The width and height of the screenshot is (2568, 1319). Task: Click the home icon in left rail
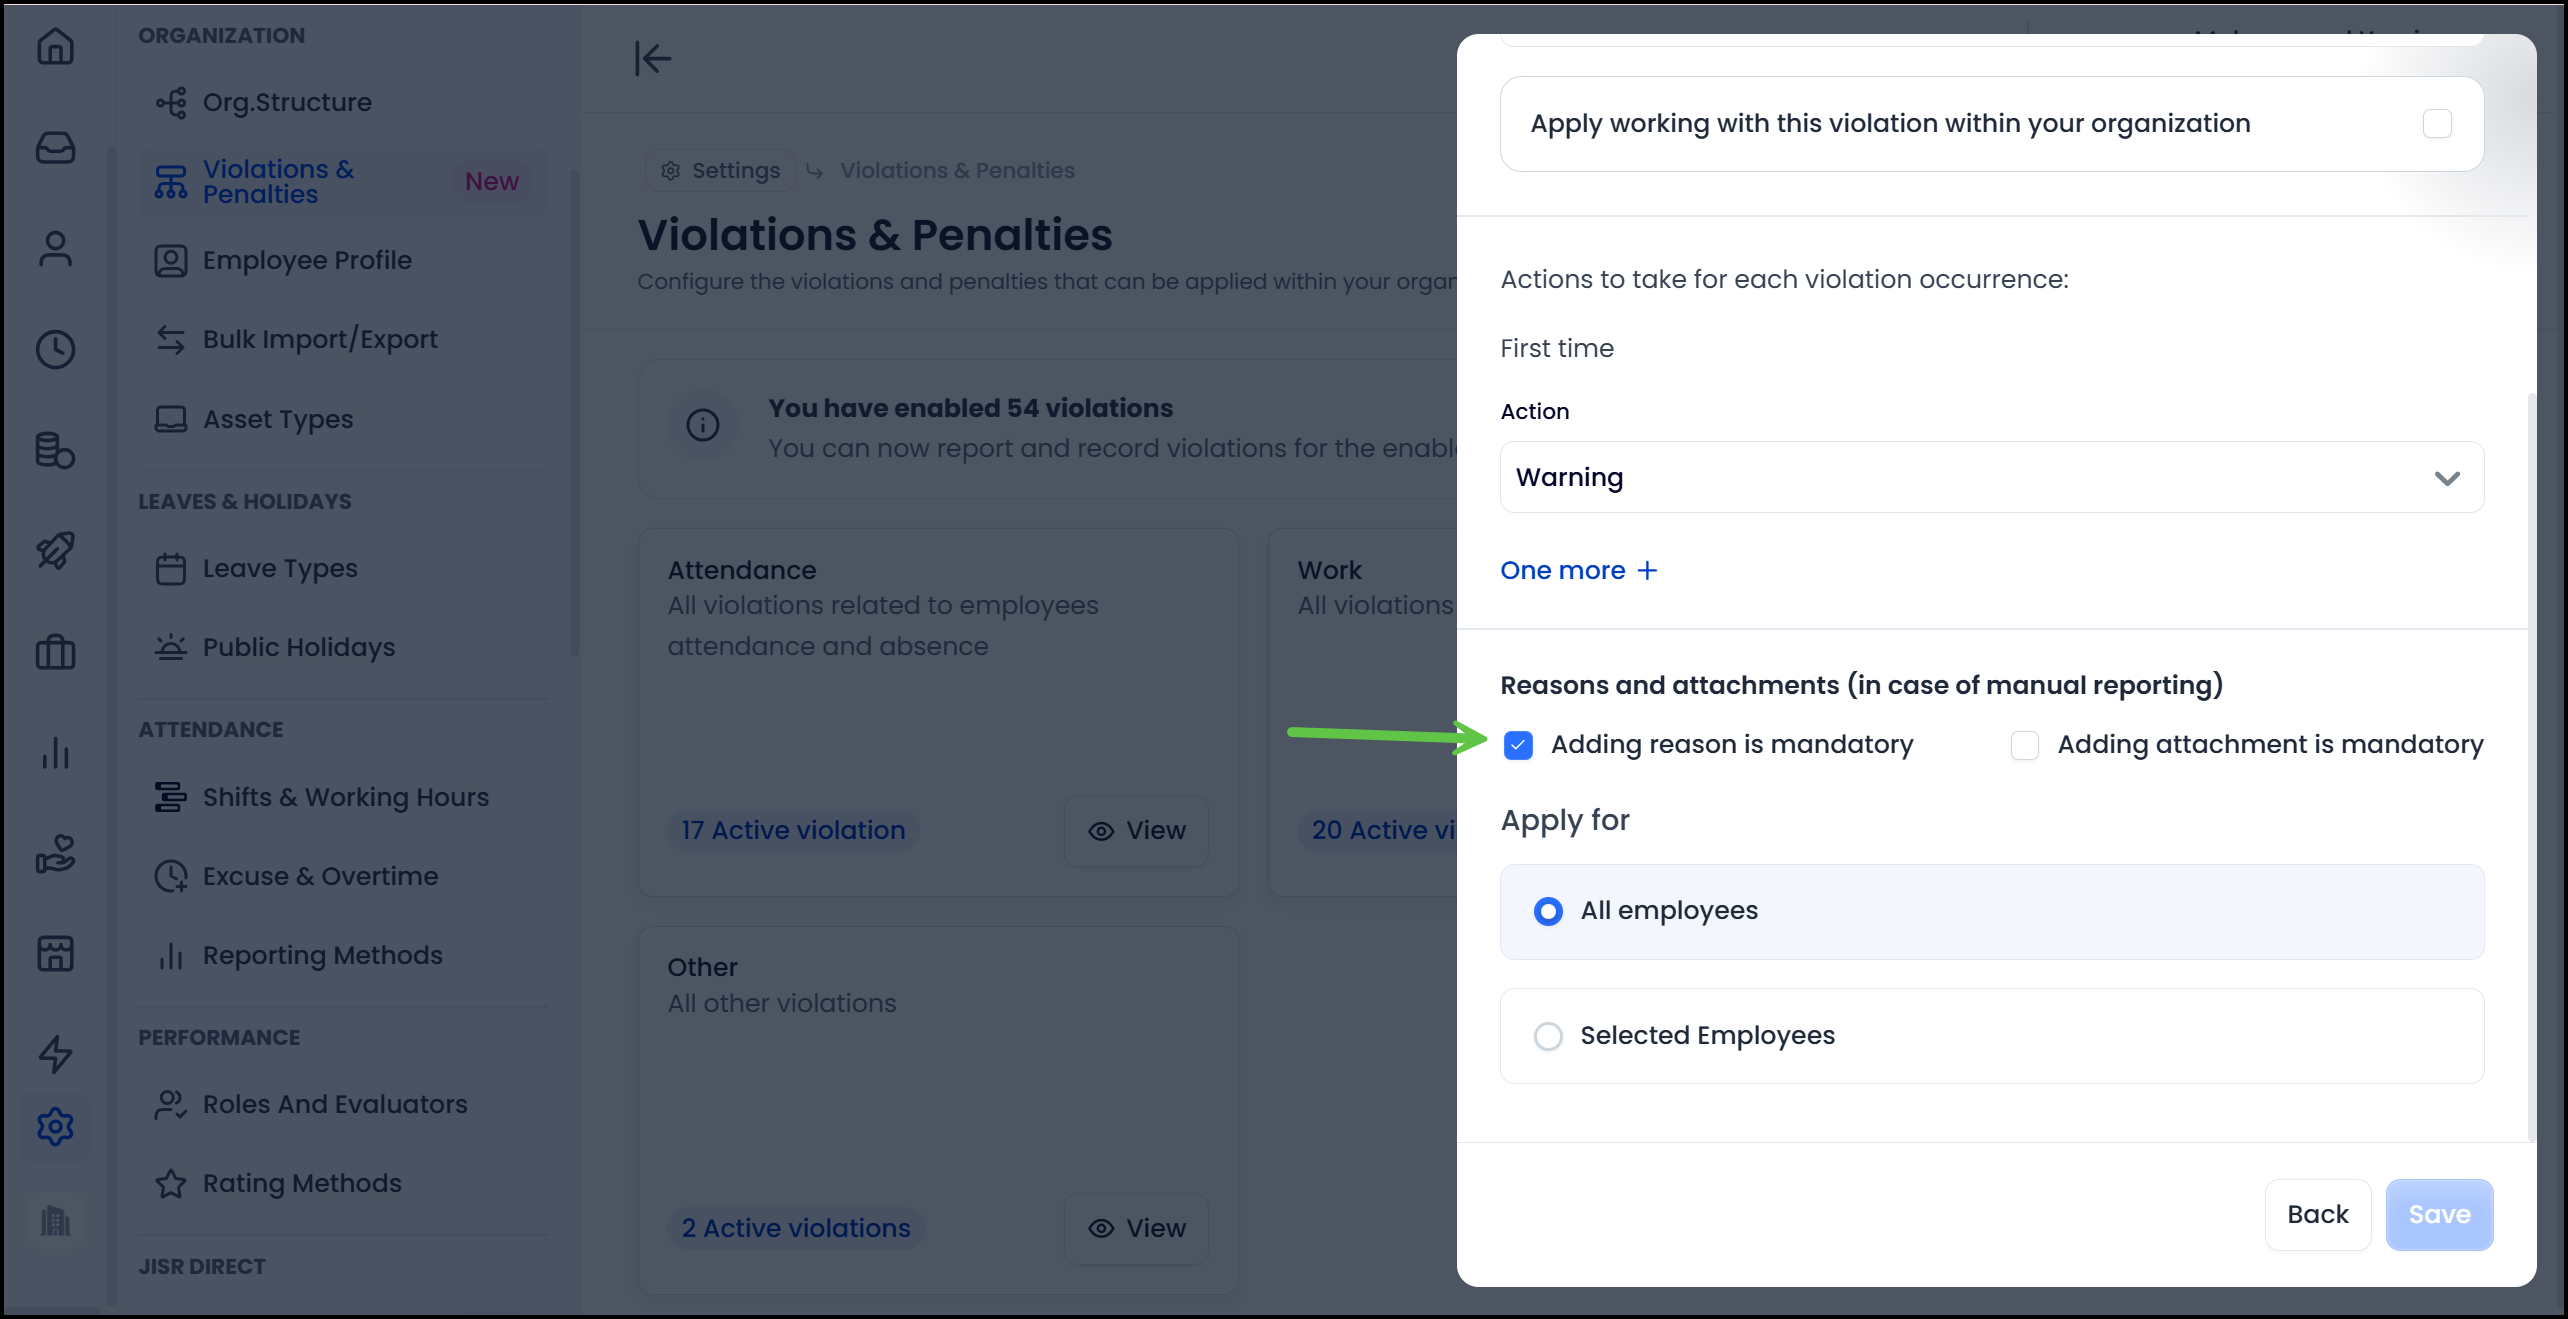tap(55, 46)
